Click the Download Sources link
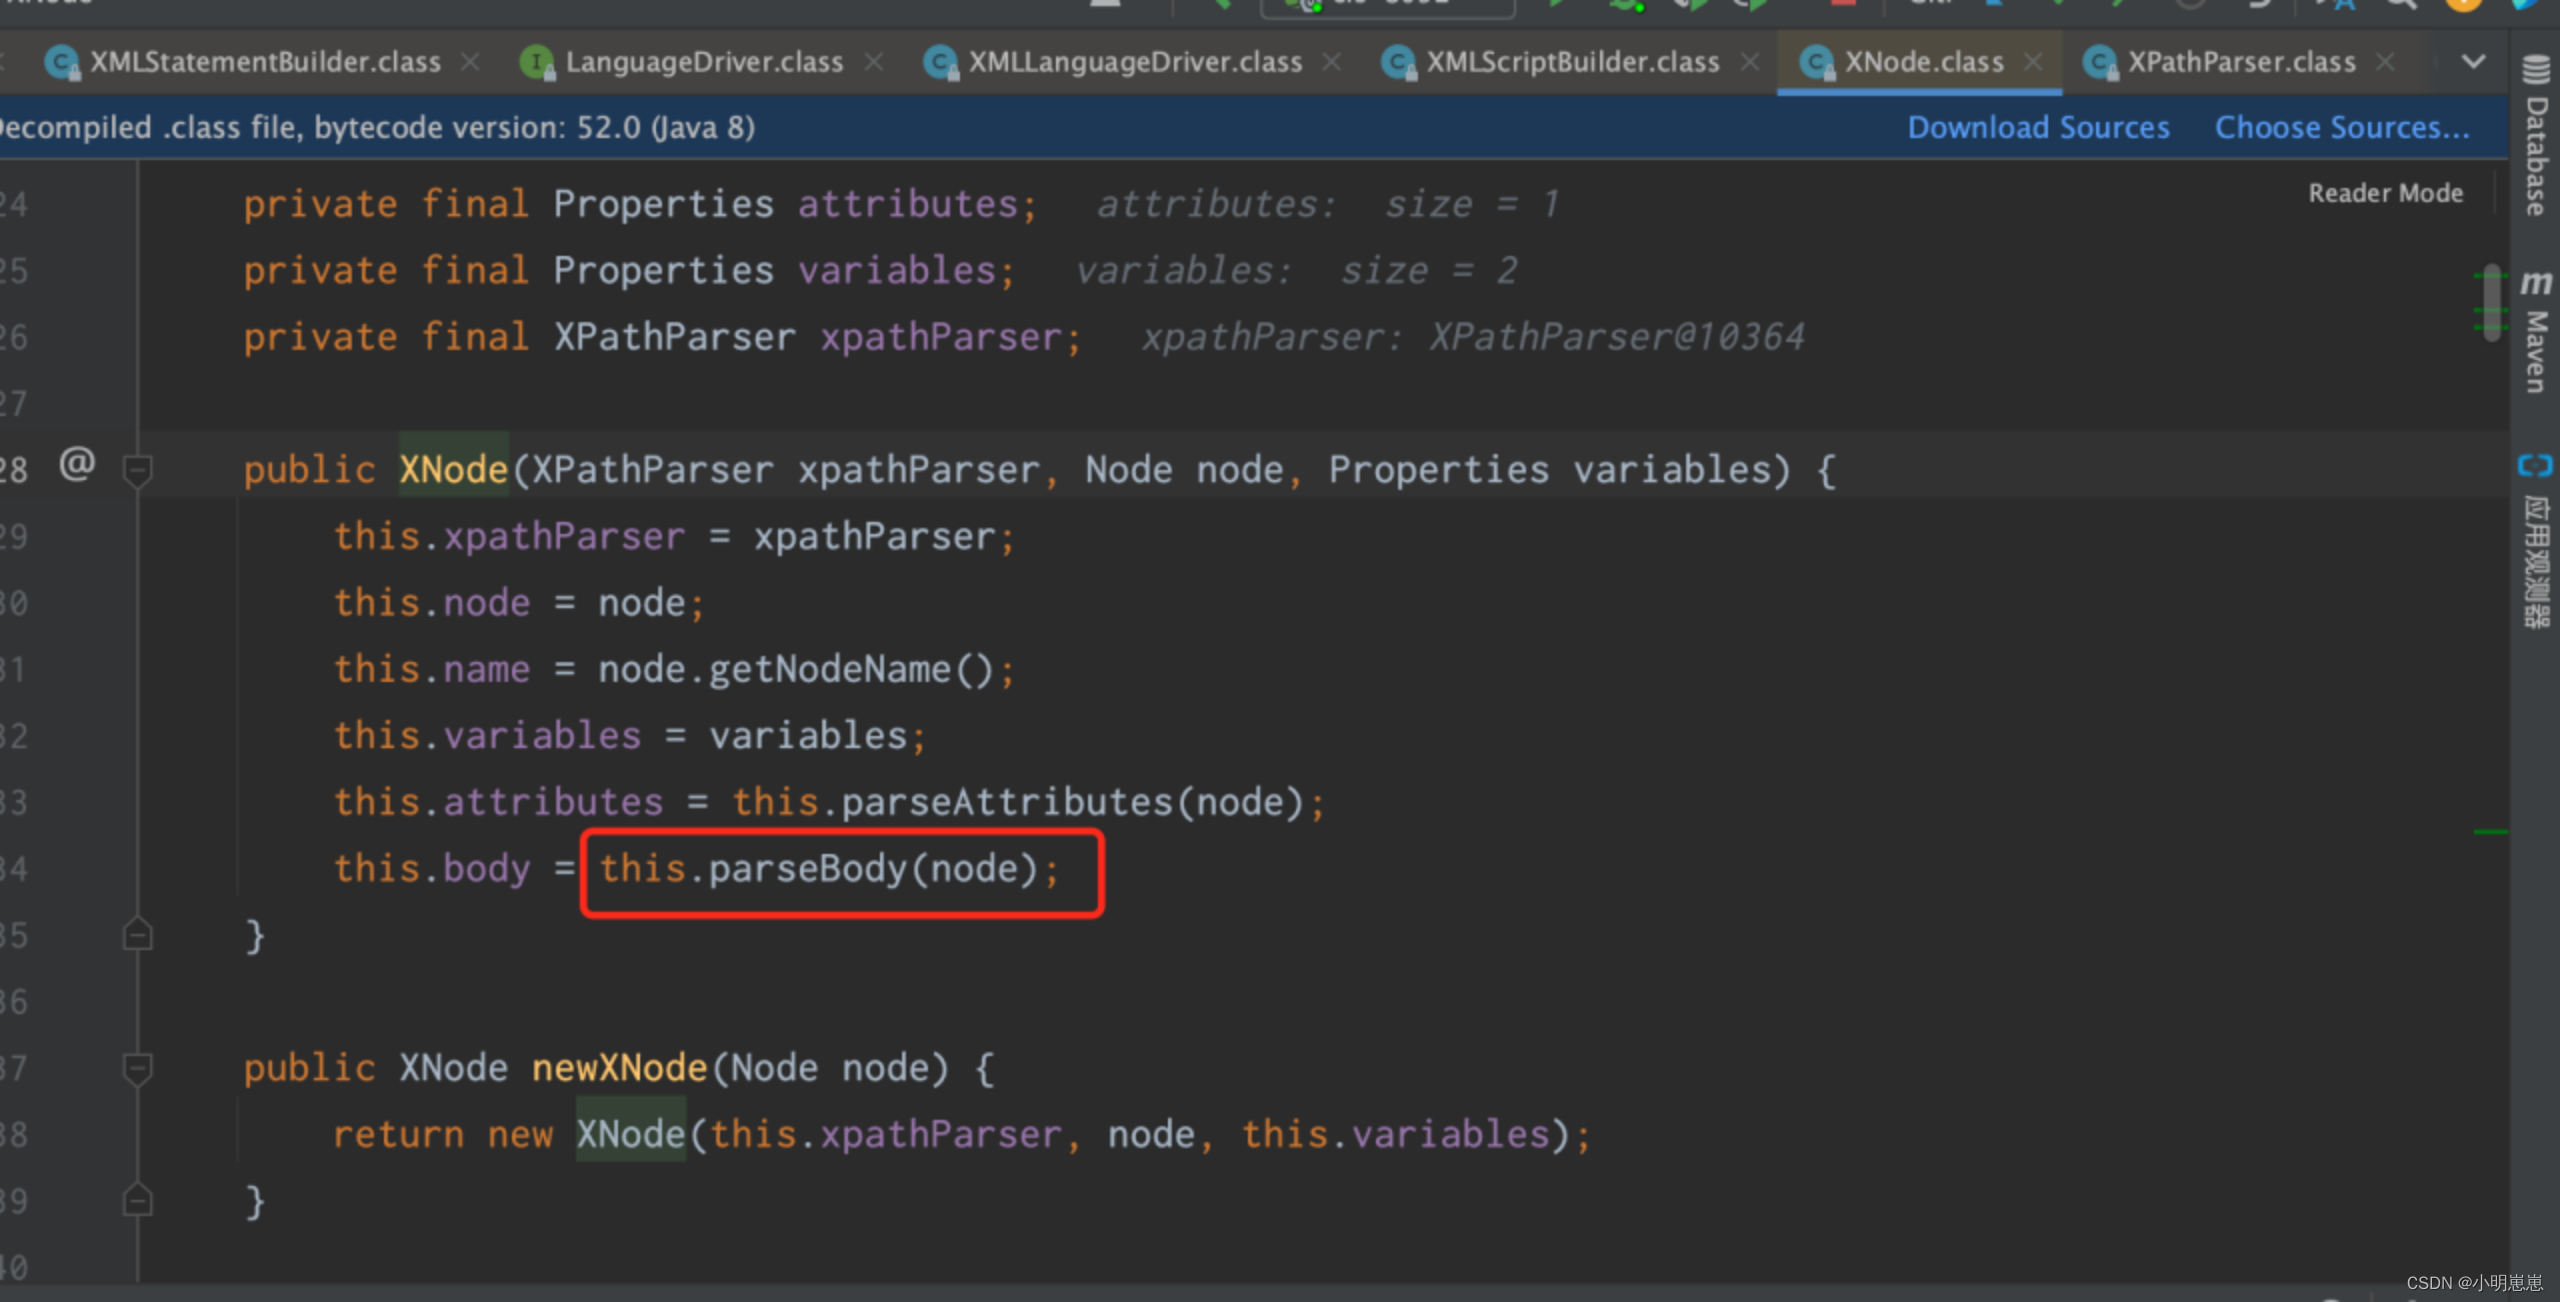 [x=2038, y=128]
